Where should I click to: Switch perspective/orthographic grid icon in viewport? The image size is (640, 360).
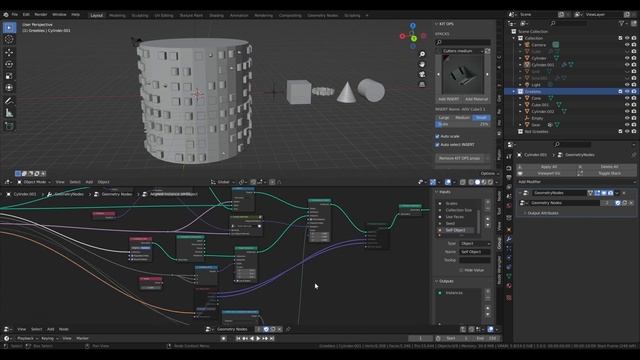[422, 84]
